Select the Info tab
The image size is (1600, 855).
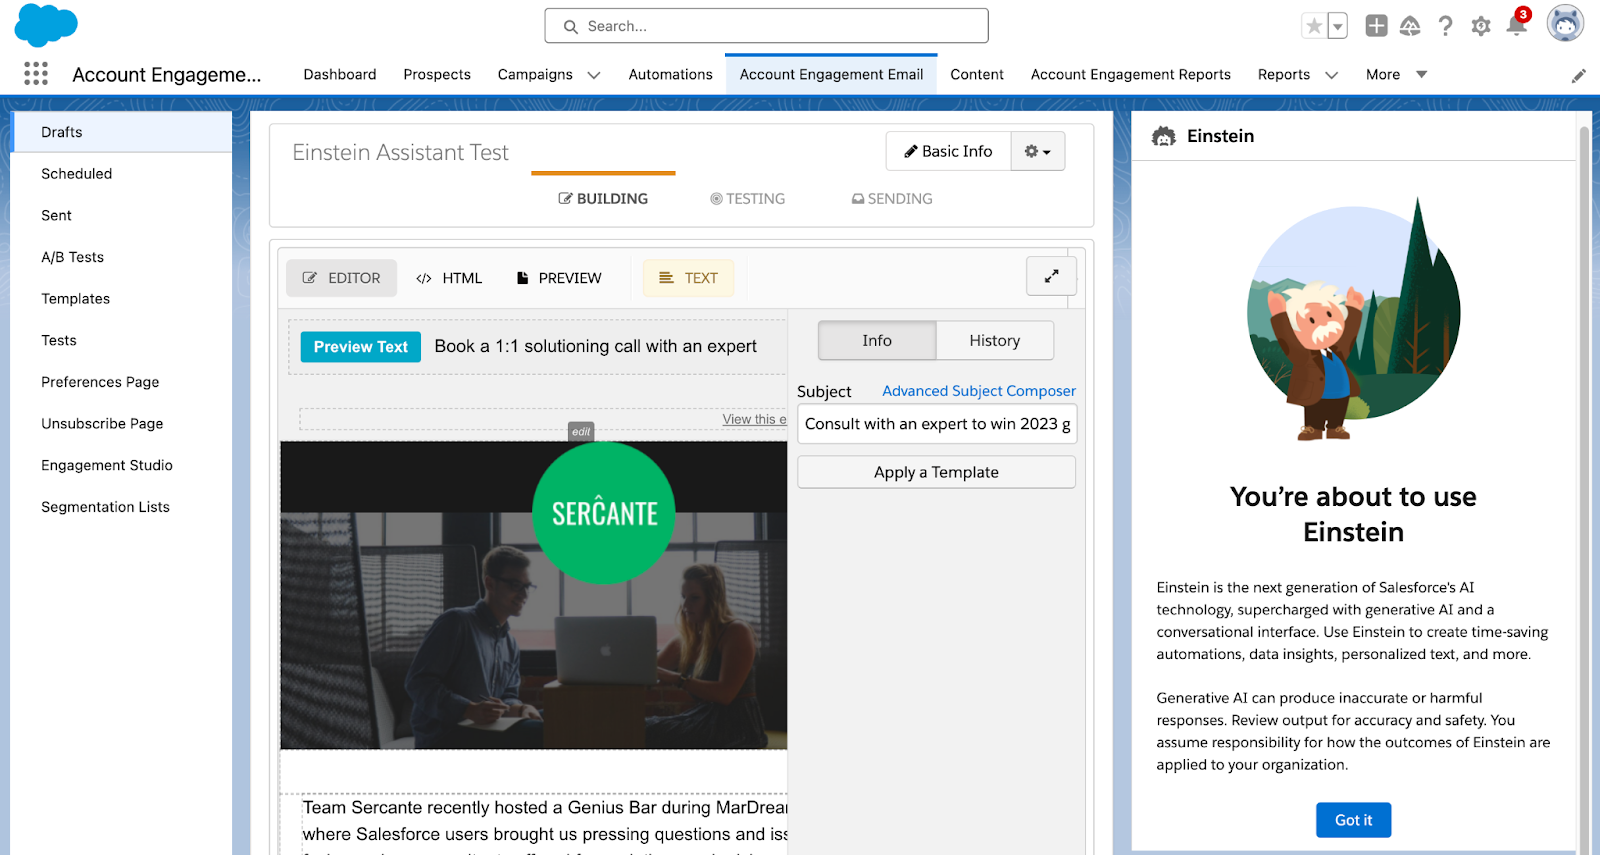(877, 340)
